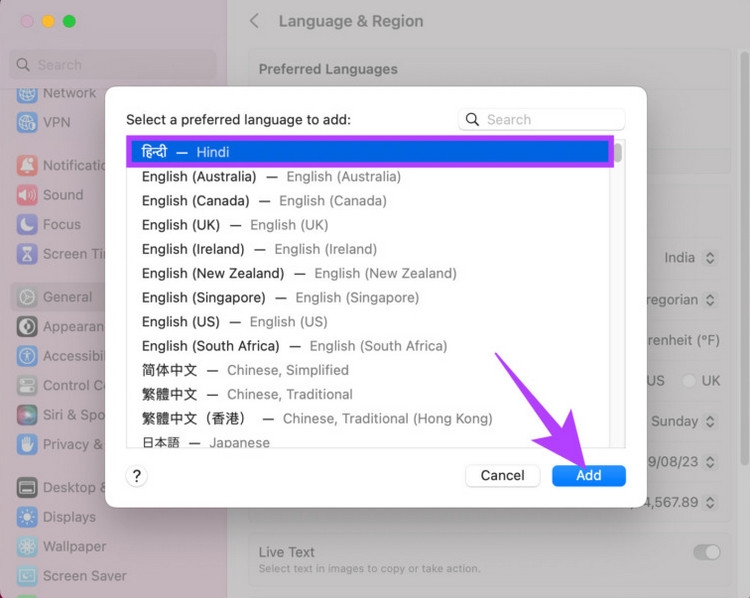This screenshot has height=598, width=750.
Task: Cancel the language selection dialog
Action: point(503,476)
